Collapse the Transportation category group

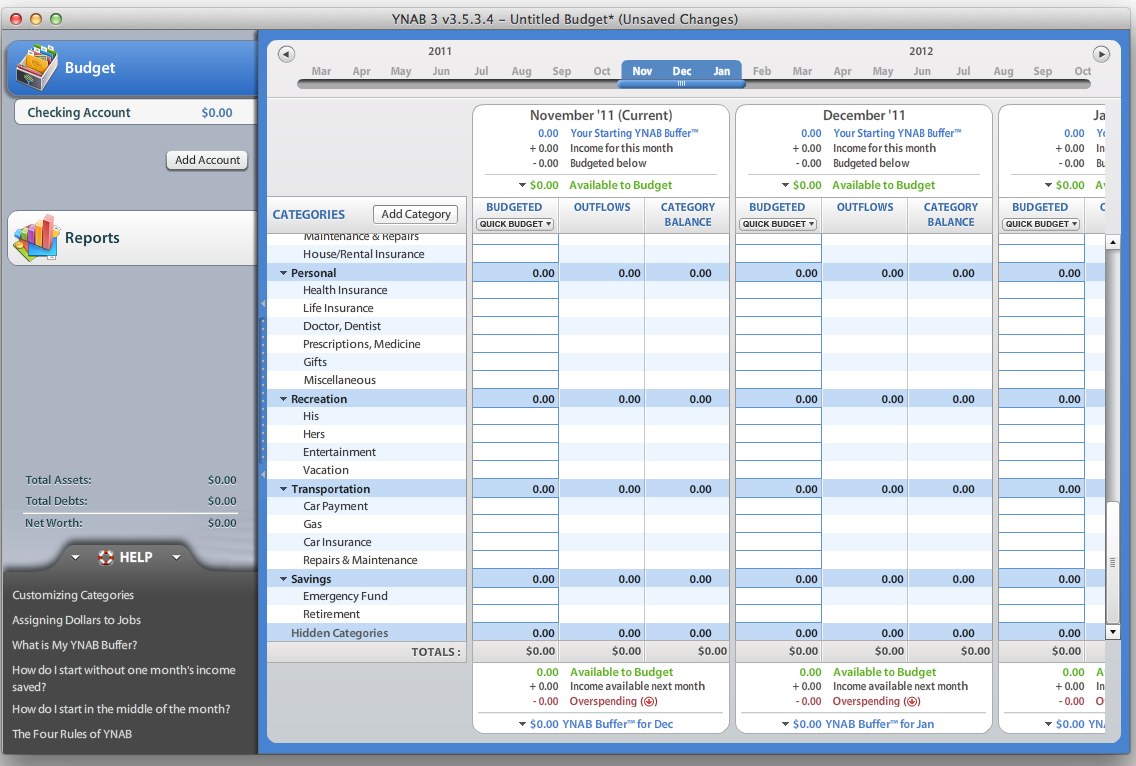(283, 489)
